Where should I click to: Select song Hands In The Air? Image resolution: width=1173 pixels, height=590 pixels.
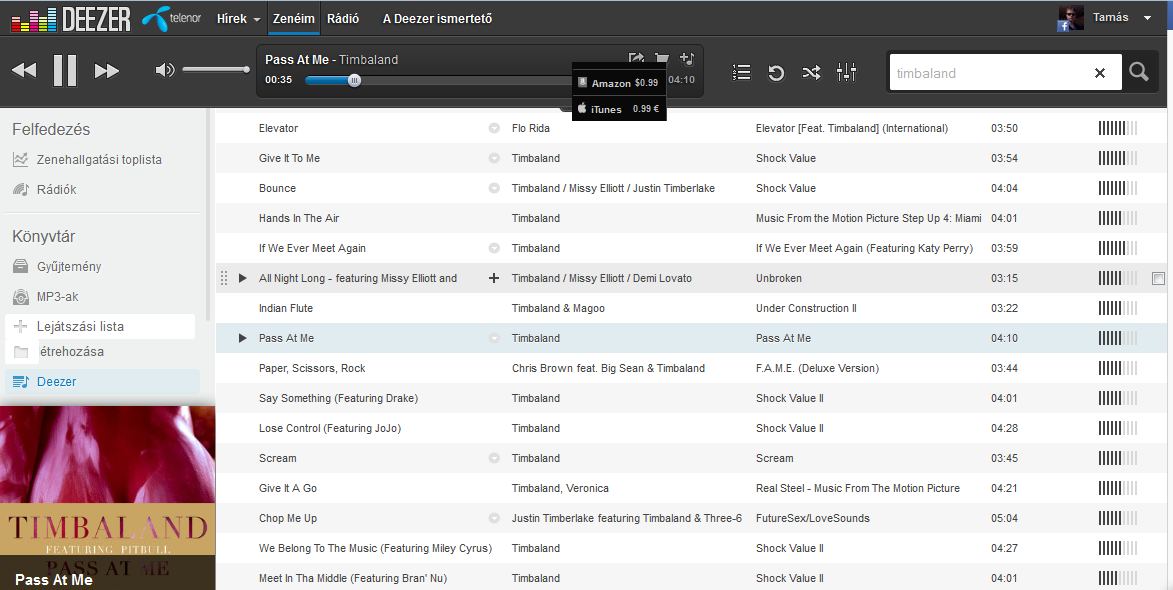pyautogui.click(x=298, y=218)
